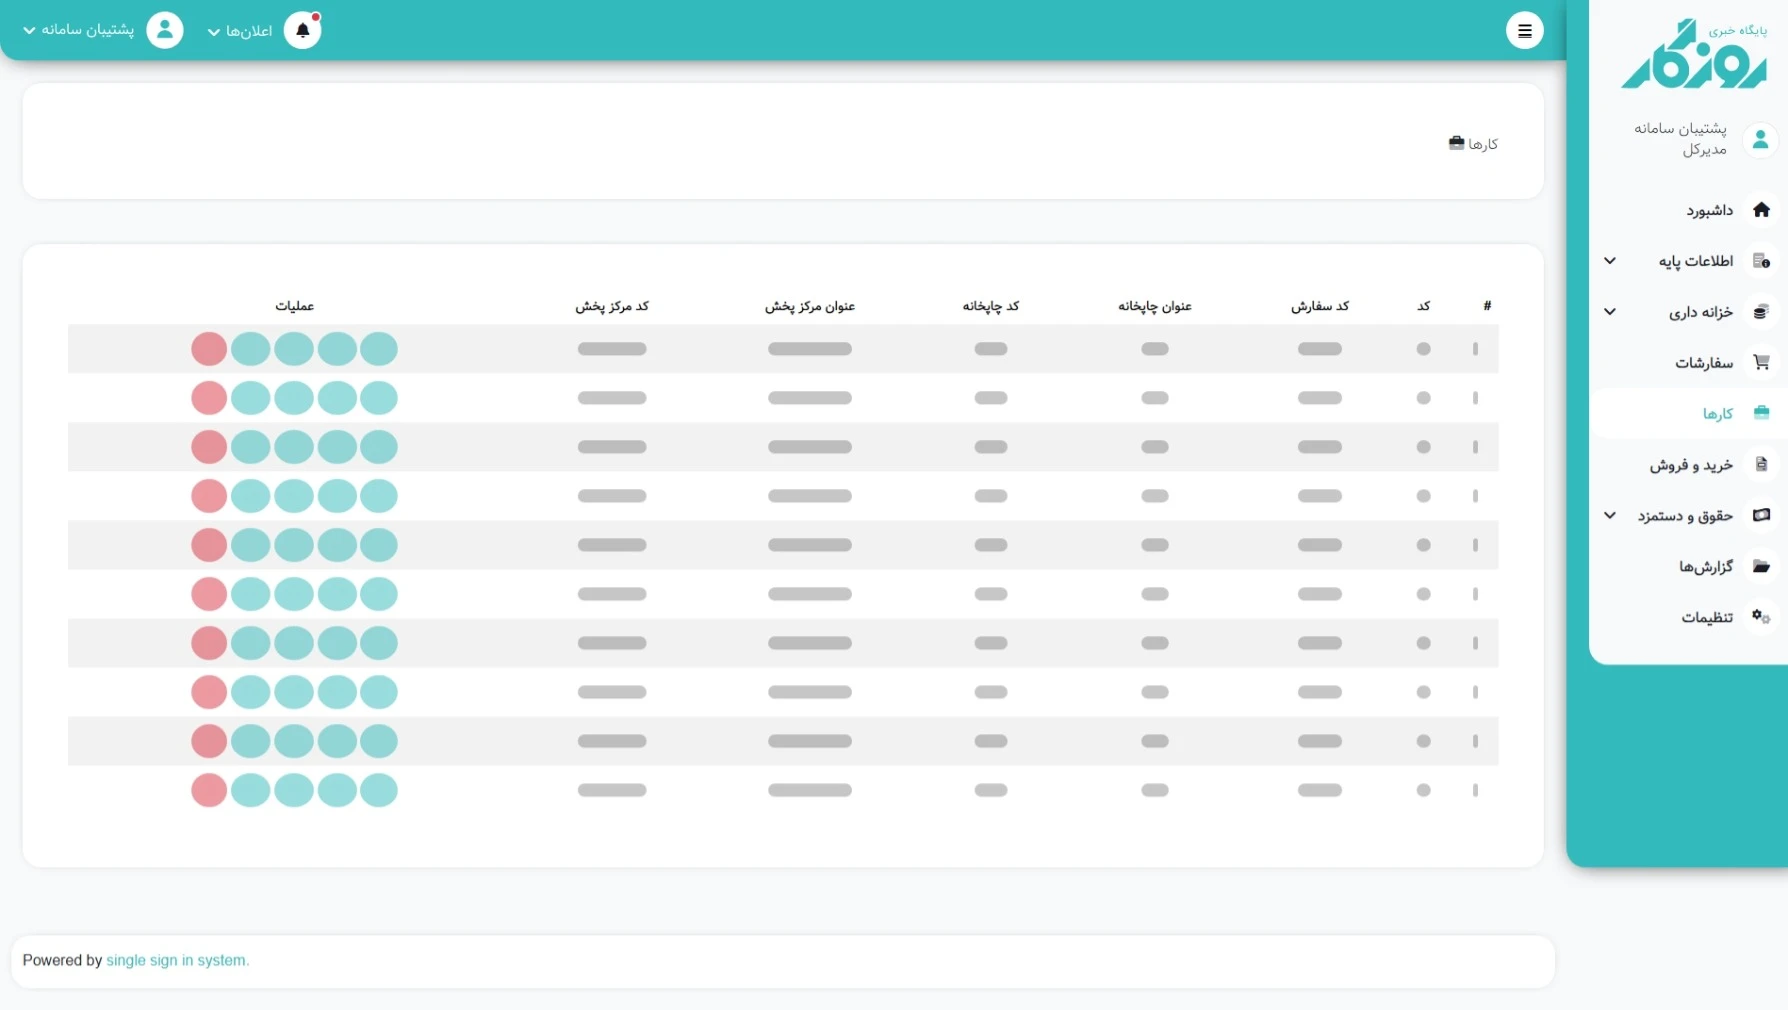Click the روزگار logo in the sidebar

pos(1693,56)
